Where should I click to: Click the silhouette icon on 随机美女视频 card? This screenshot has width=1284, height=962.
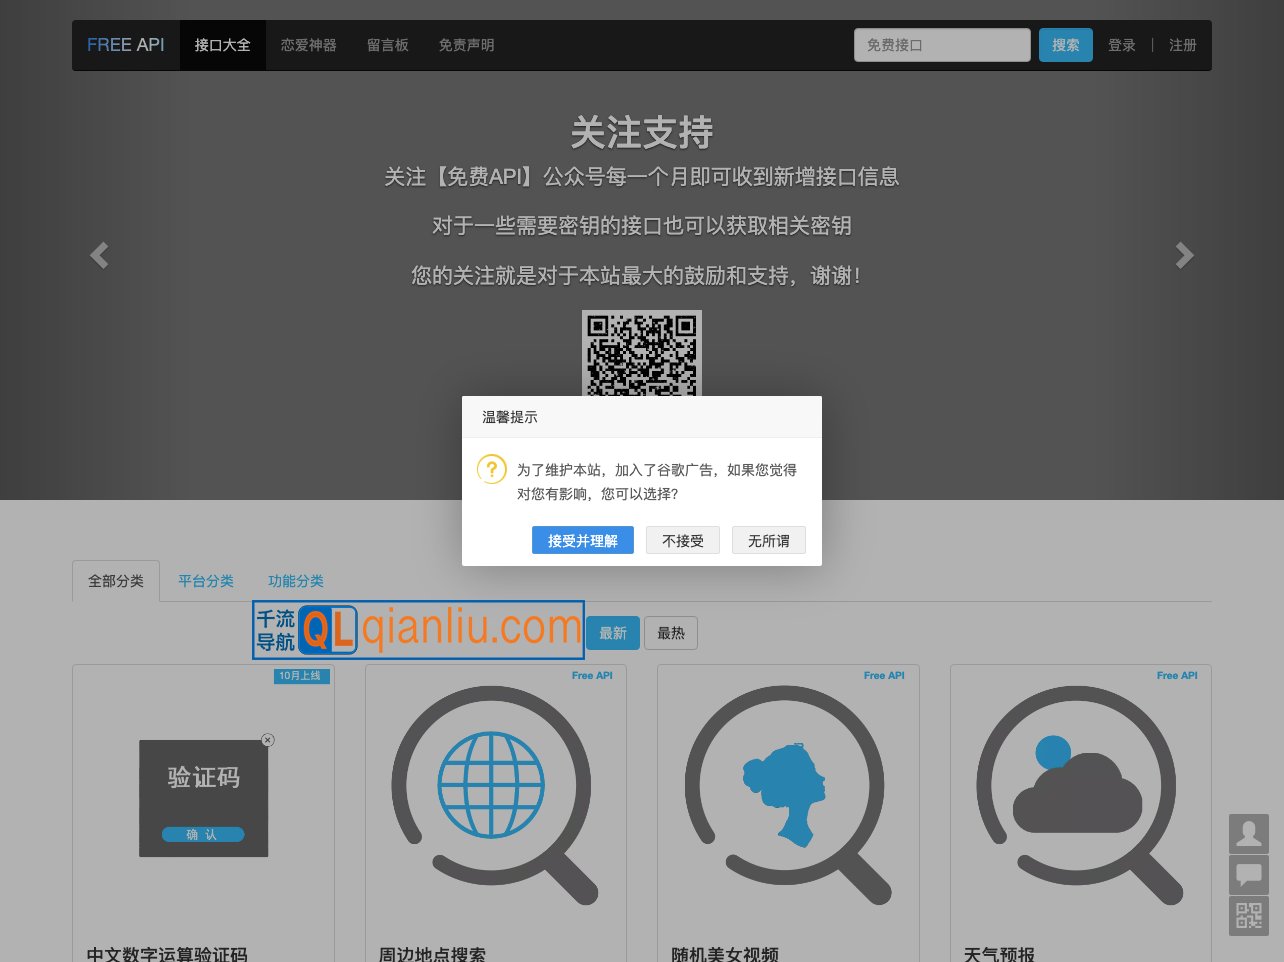coord(783,790)
